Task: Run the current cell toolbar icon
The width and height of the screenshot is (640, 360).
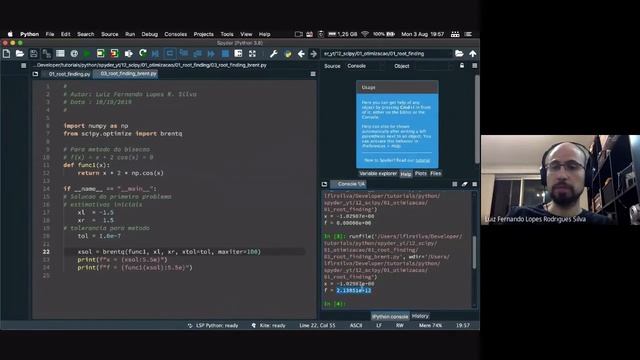Action: point(100,53)
